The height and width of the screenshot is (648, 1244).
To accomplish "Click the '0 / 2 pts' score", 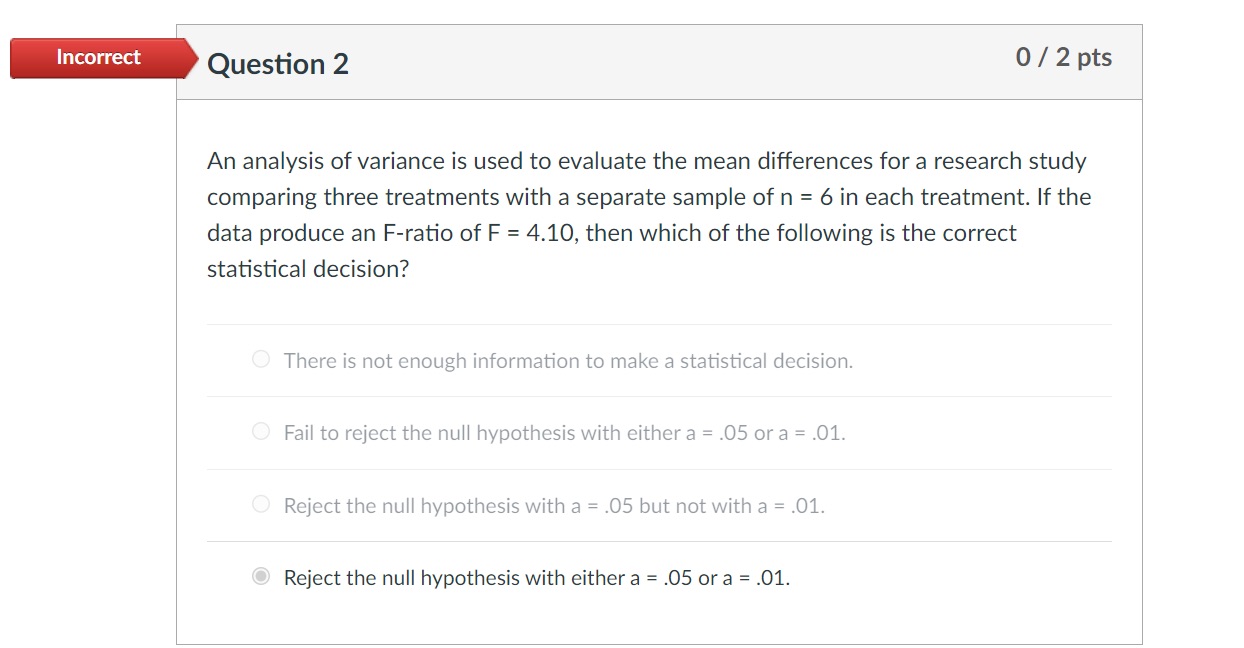I will click(1063, 58).
